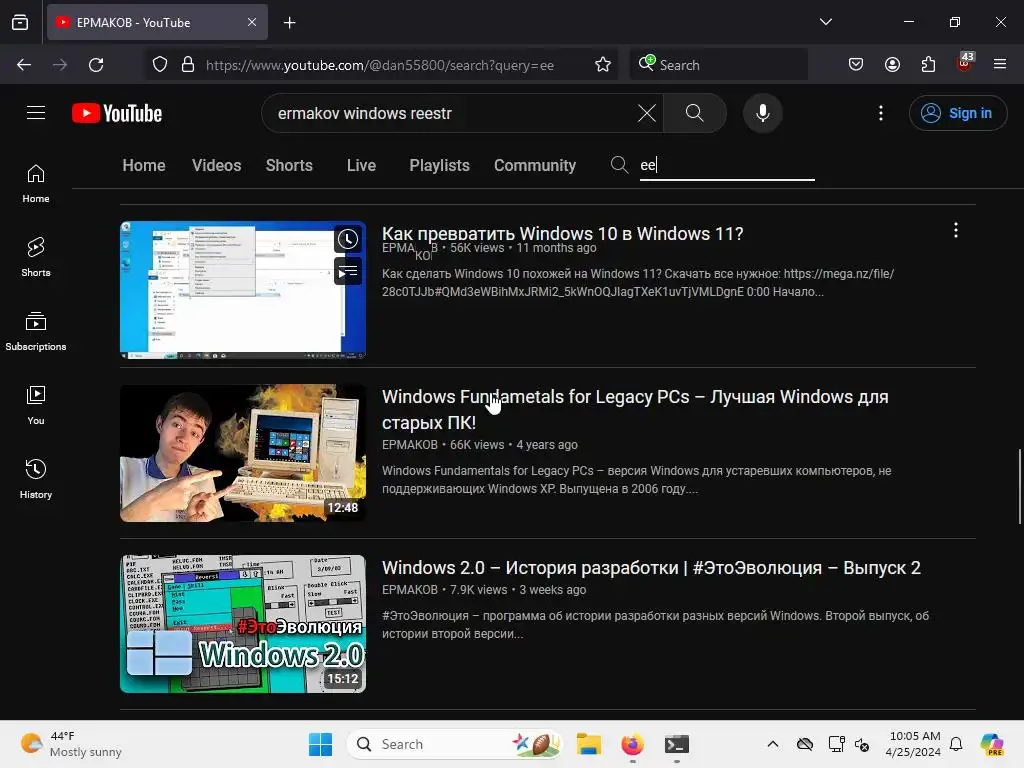The width and height of the screenshot is (1024, 768).
Task: Open You in the left sidebar
Action: click(x=36, y=405)
